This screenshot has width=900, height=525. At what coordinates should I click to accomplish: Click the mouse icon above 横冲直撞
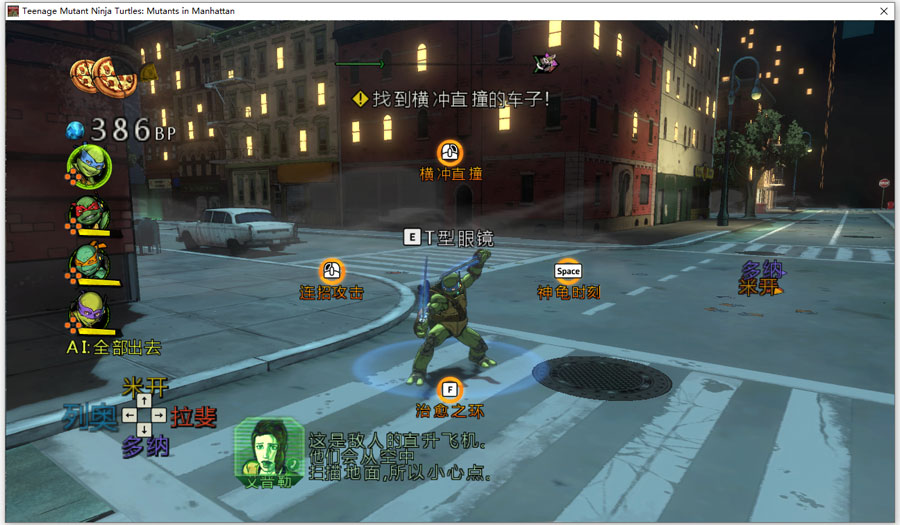click(x=450, y=153)
